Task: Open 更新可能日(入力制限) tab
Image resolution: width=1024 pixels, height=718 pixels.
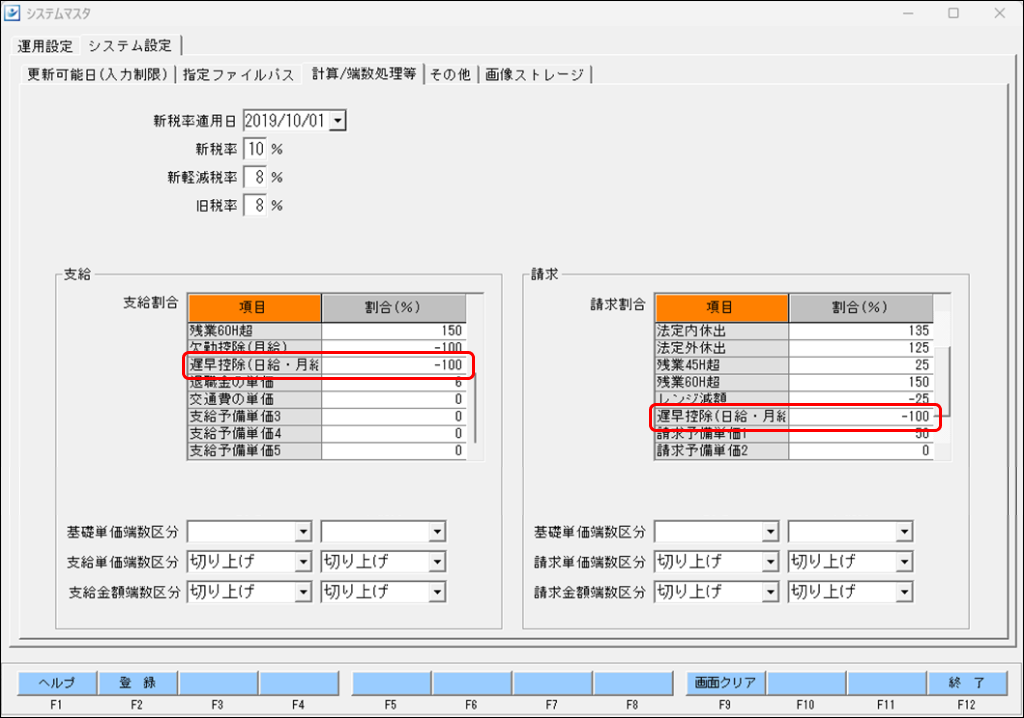Action: click(97, 75)
